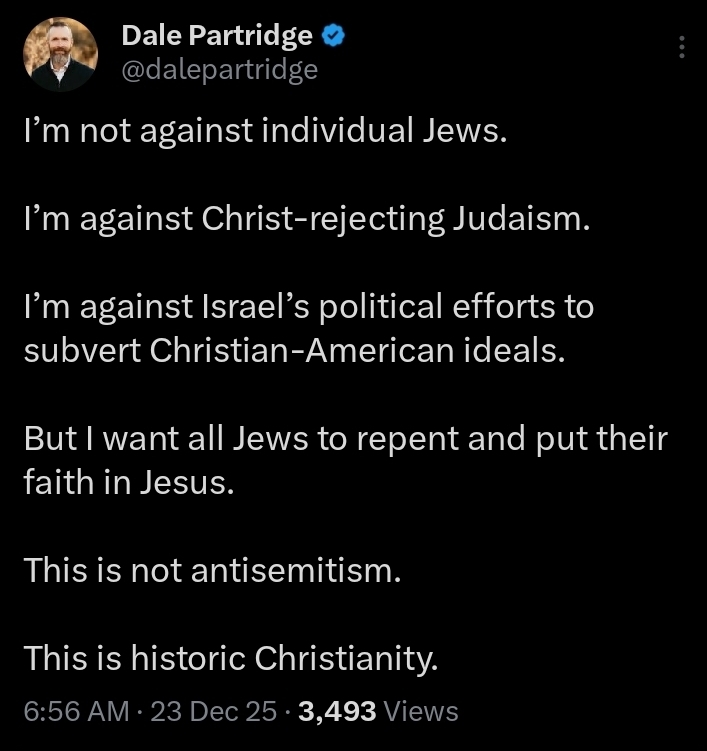The image size is (707, 751).
Task: Click the line "faith in Jesus."
Action: (x=129, y=482)
